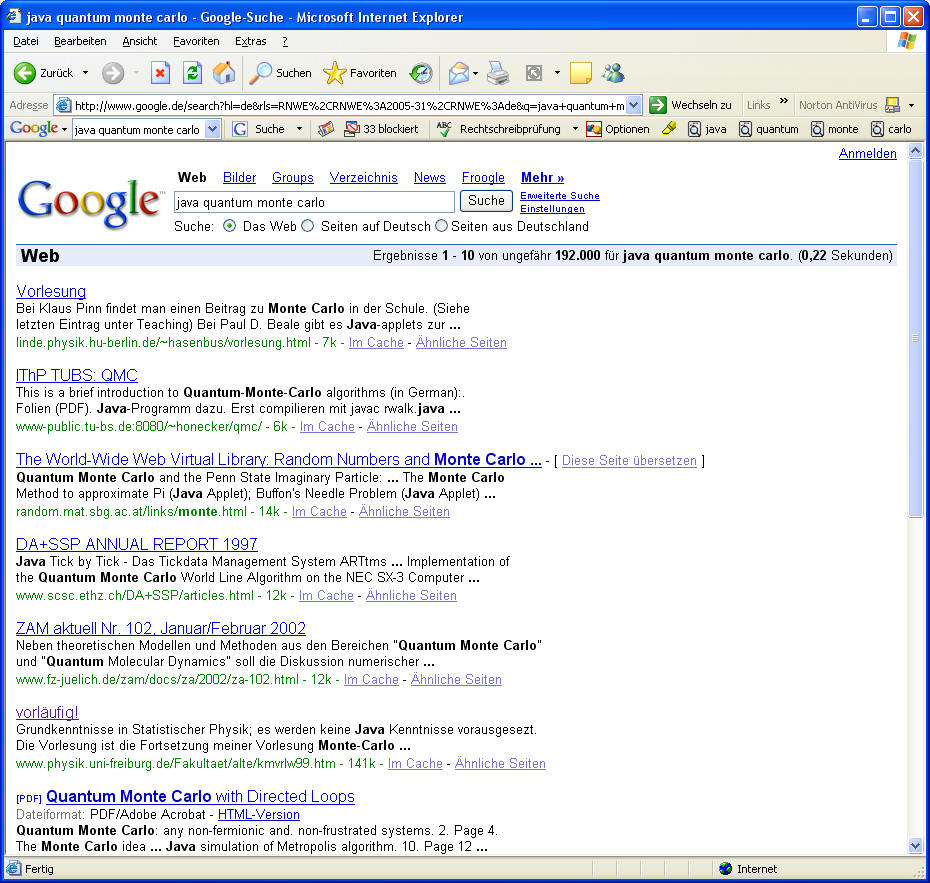Image resolution: width=930 pixels, height=883 pixels.
Task: Open the mail envelope icon
Action: (x=458, y=73)
